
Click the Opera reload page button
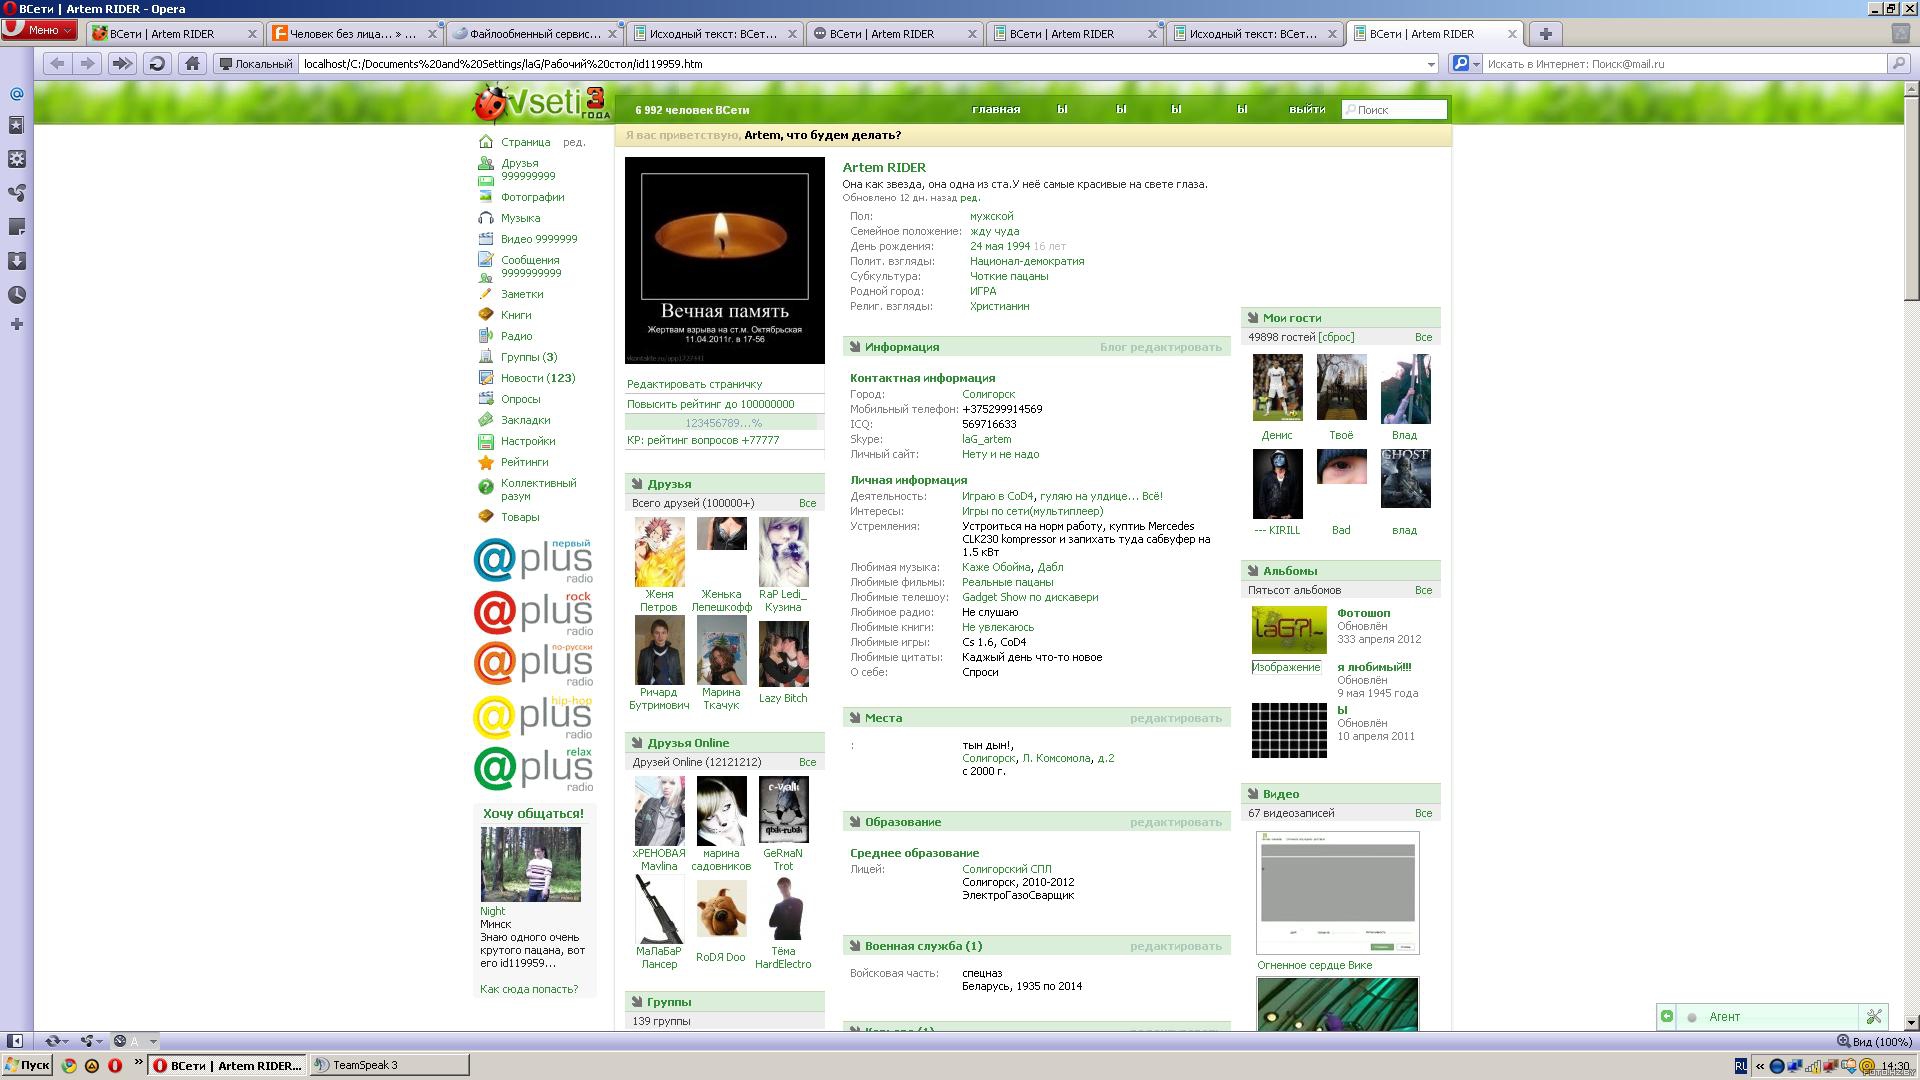[157, 63]
